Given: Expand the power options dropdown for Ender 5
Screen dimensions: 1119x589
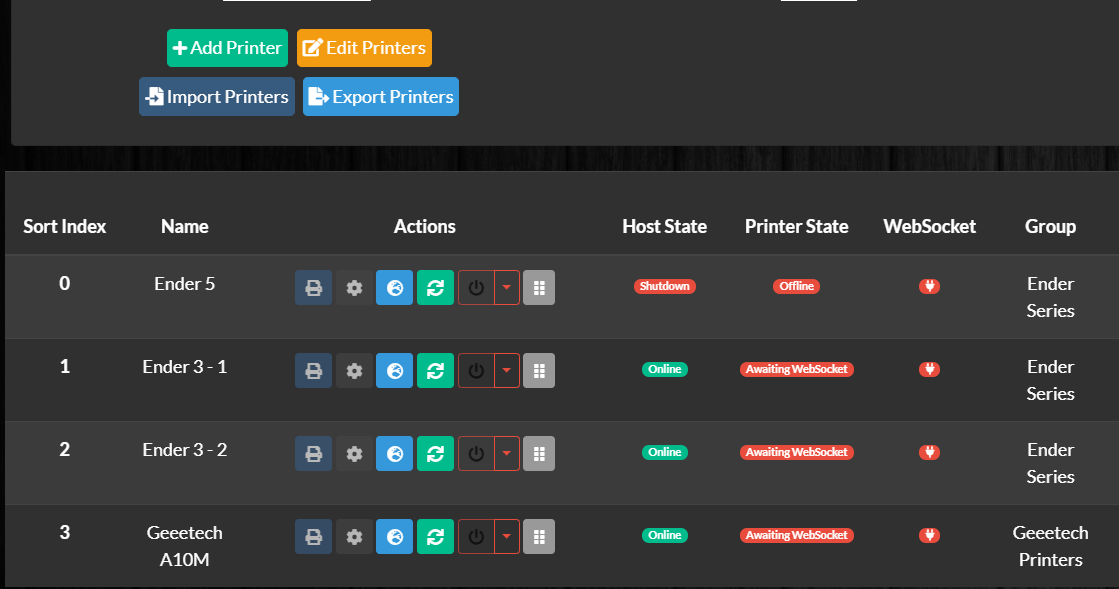Looking at the screenshot, I should tap(505, 287).
